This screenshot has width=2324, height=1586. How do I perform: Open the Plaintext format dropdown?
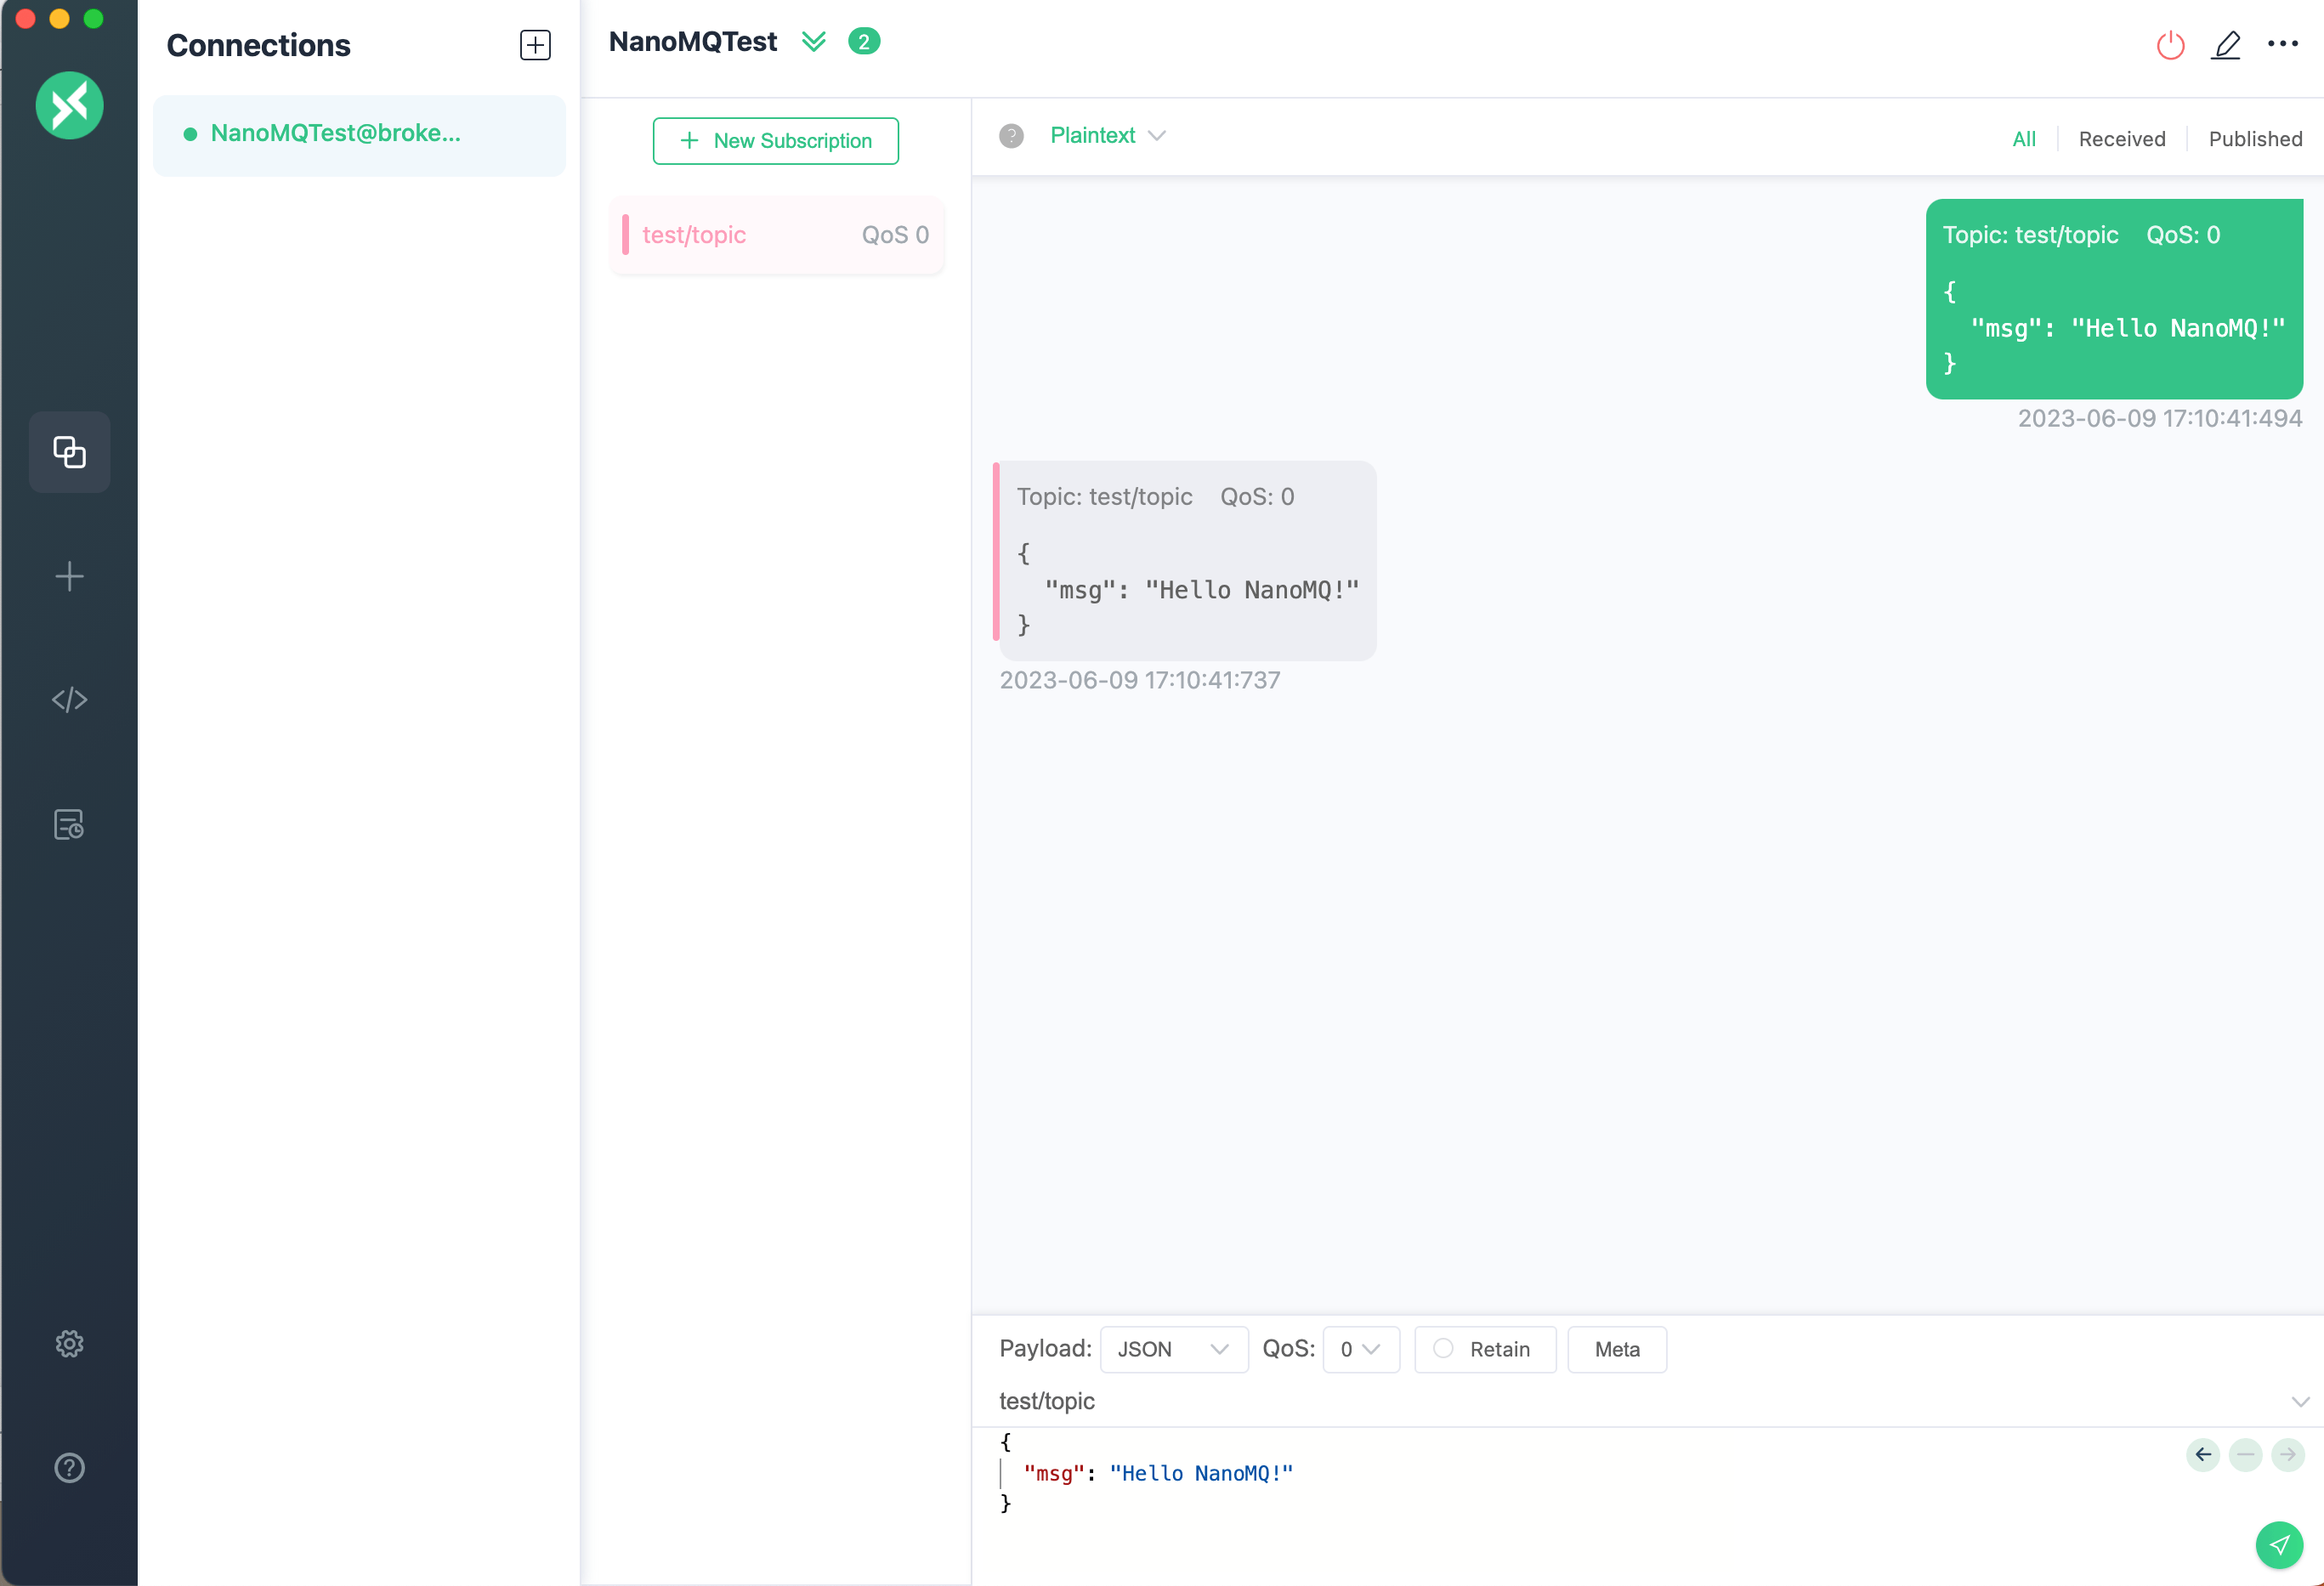pyautogui.click(x=1107, y=136)
